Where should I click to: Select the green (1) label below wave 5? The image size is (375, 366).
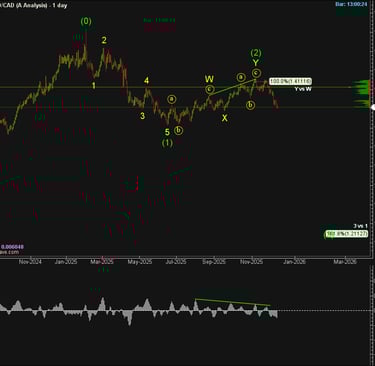click(167, 143)
